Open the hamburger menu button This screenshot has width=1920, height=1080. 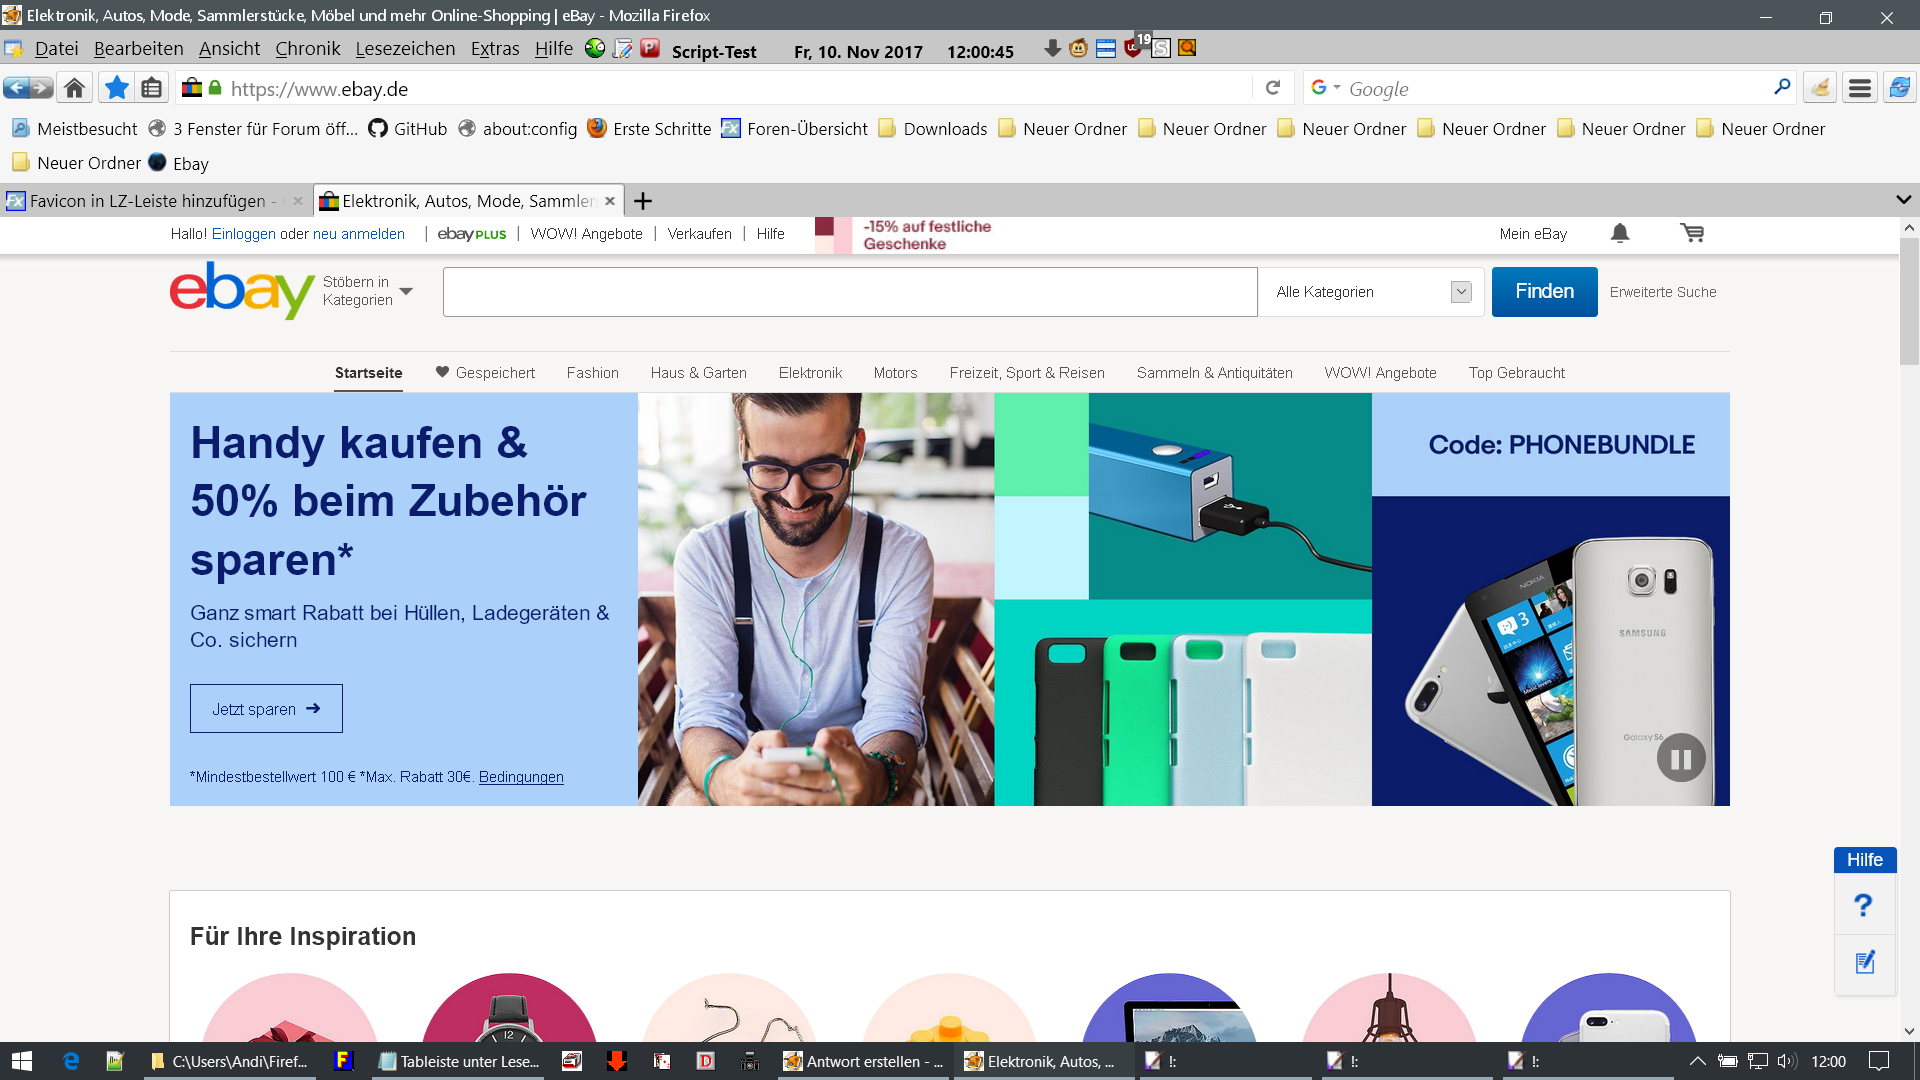(x=1859, y=88)
